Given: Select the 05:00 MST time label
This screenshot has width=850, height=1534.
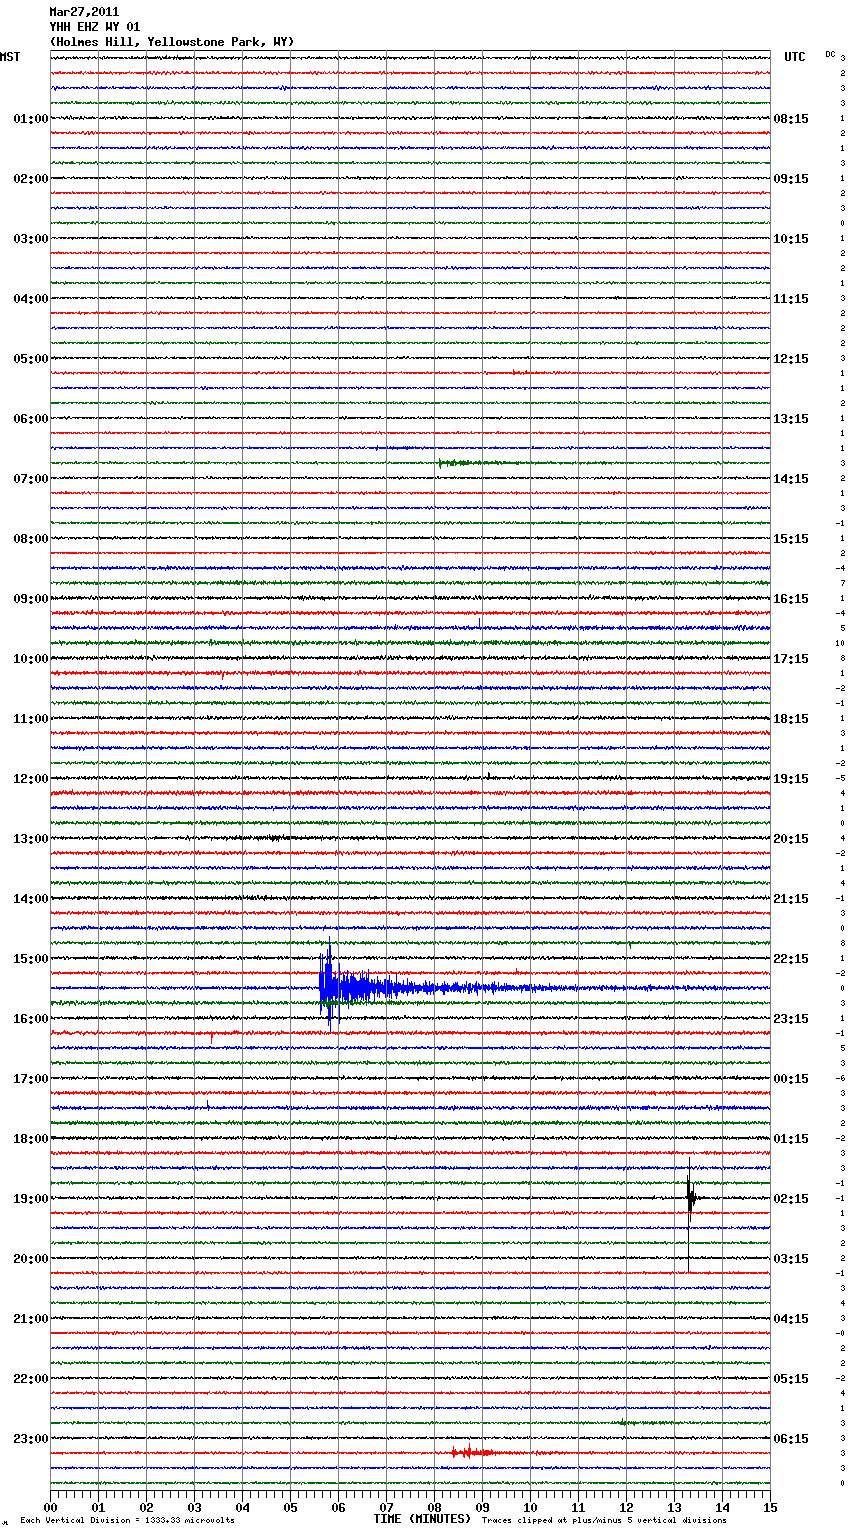Looking at the screenshot, I should pyautogui.click(x=31, y=359).
